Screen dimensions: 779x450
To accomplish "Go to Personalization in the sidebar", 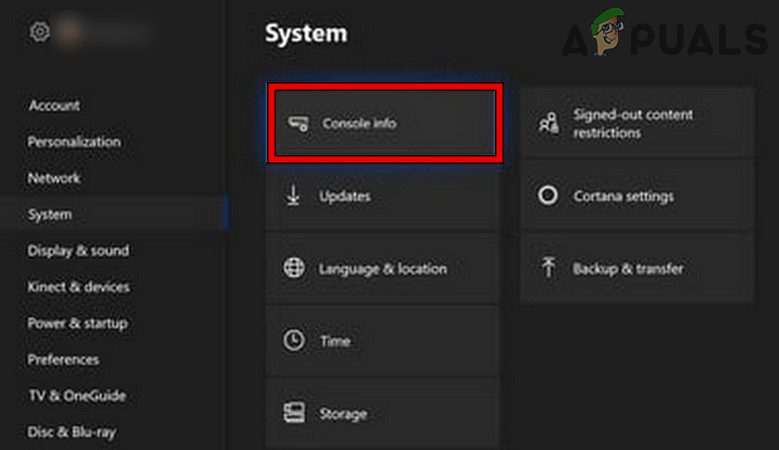I will click(x=74, y=142).
